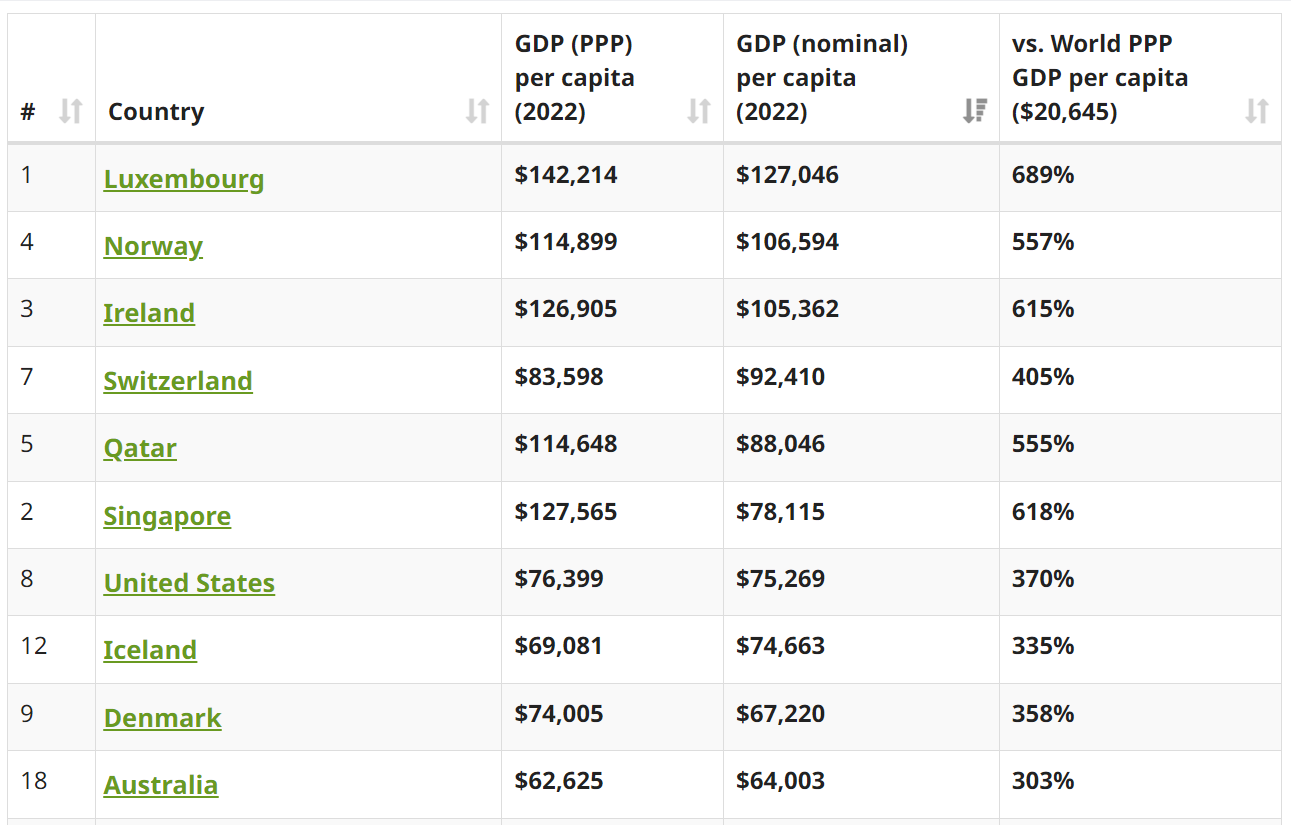
Task: Follow the Ireland link
Action: (x=149, y=313)
